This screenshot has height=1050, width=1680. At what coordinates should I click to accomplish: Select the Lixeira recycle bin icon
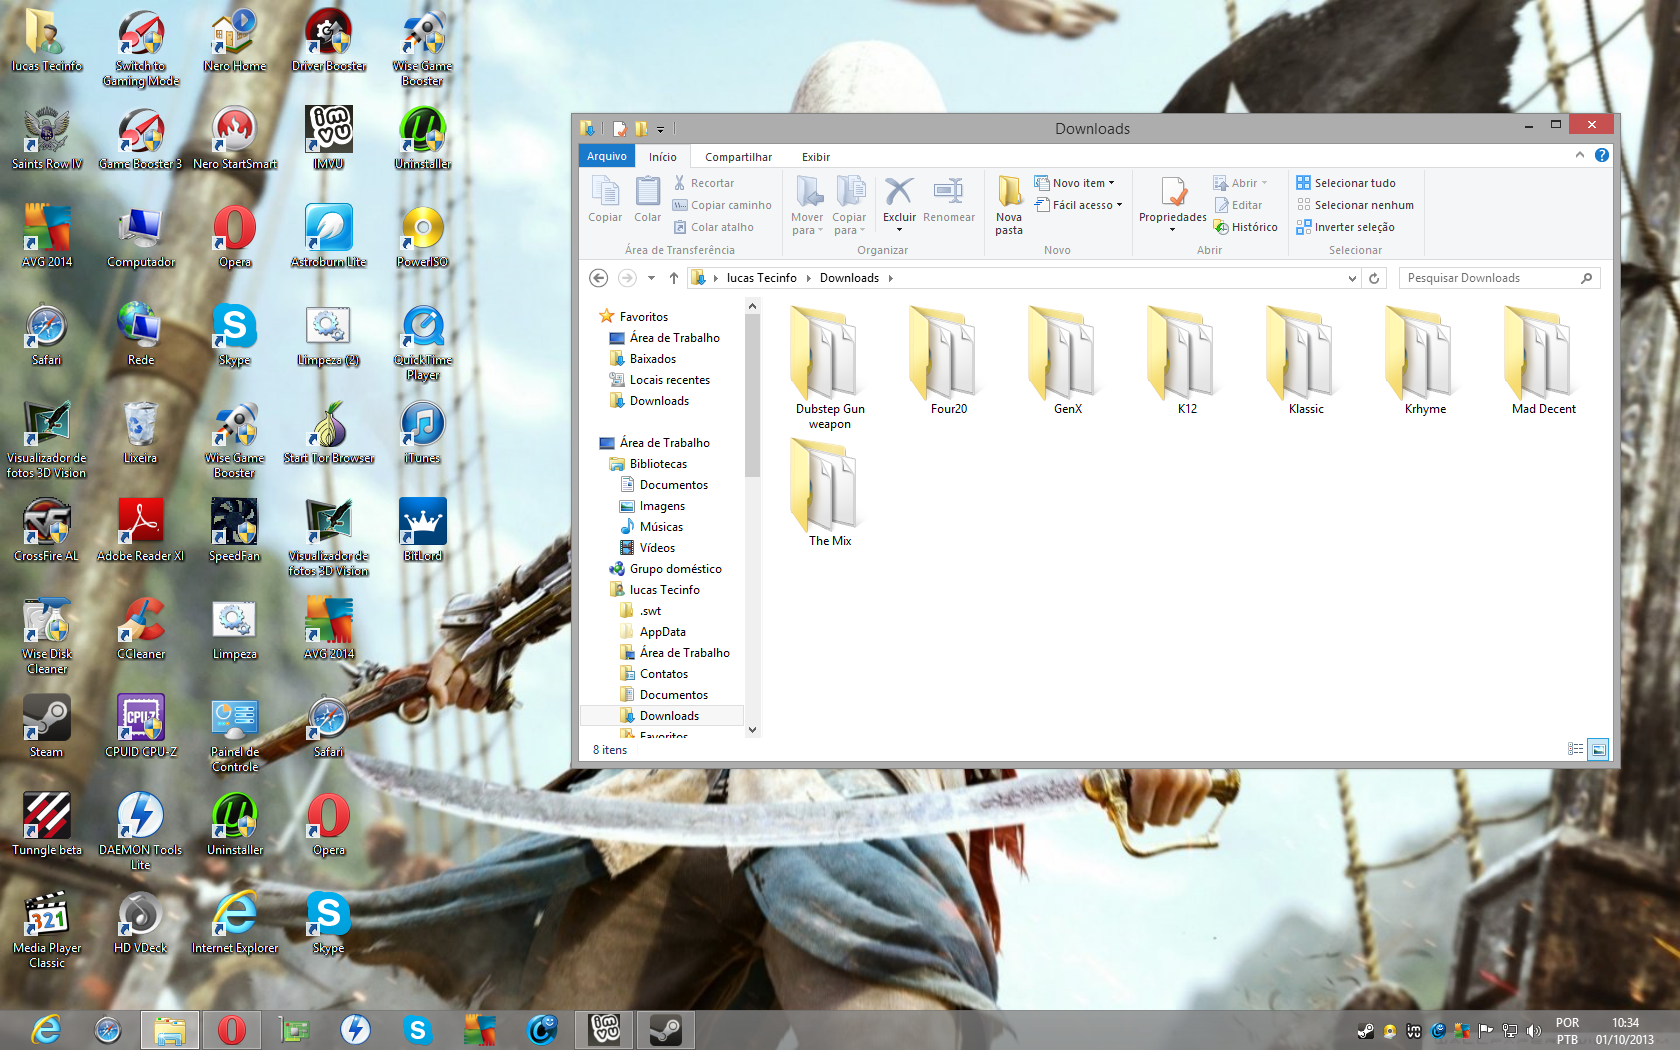pos(140,432)
